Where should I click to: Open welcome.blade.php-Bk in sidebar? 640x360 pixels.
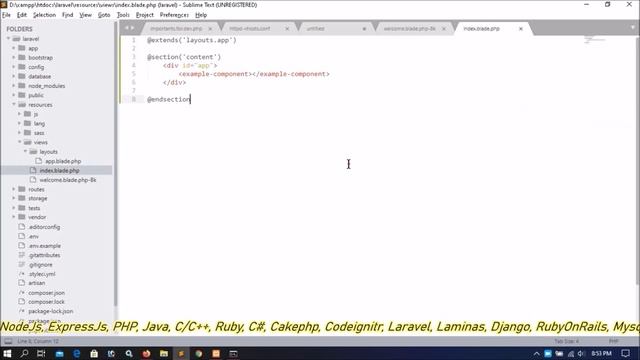click(x=67, y=180)
